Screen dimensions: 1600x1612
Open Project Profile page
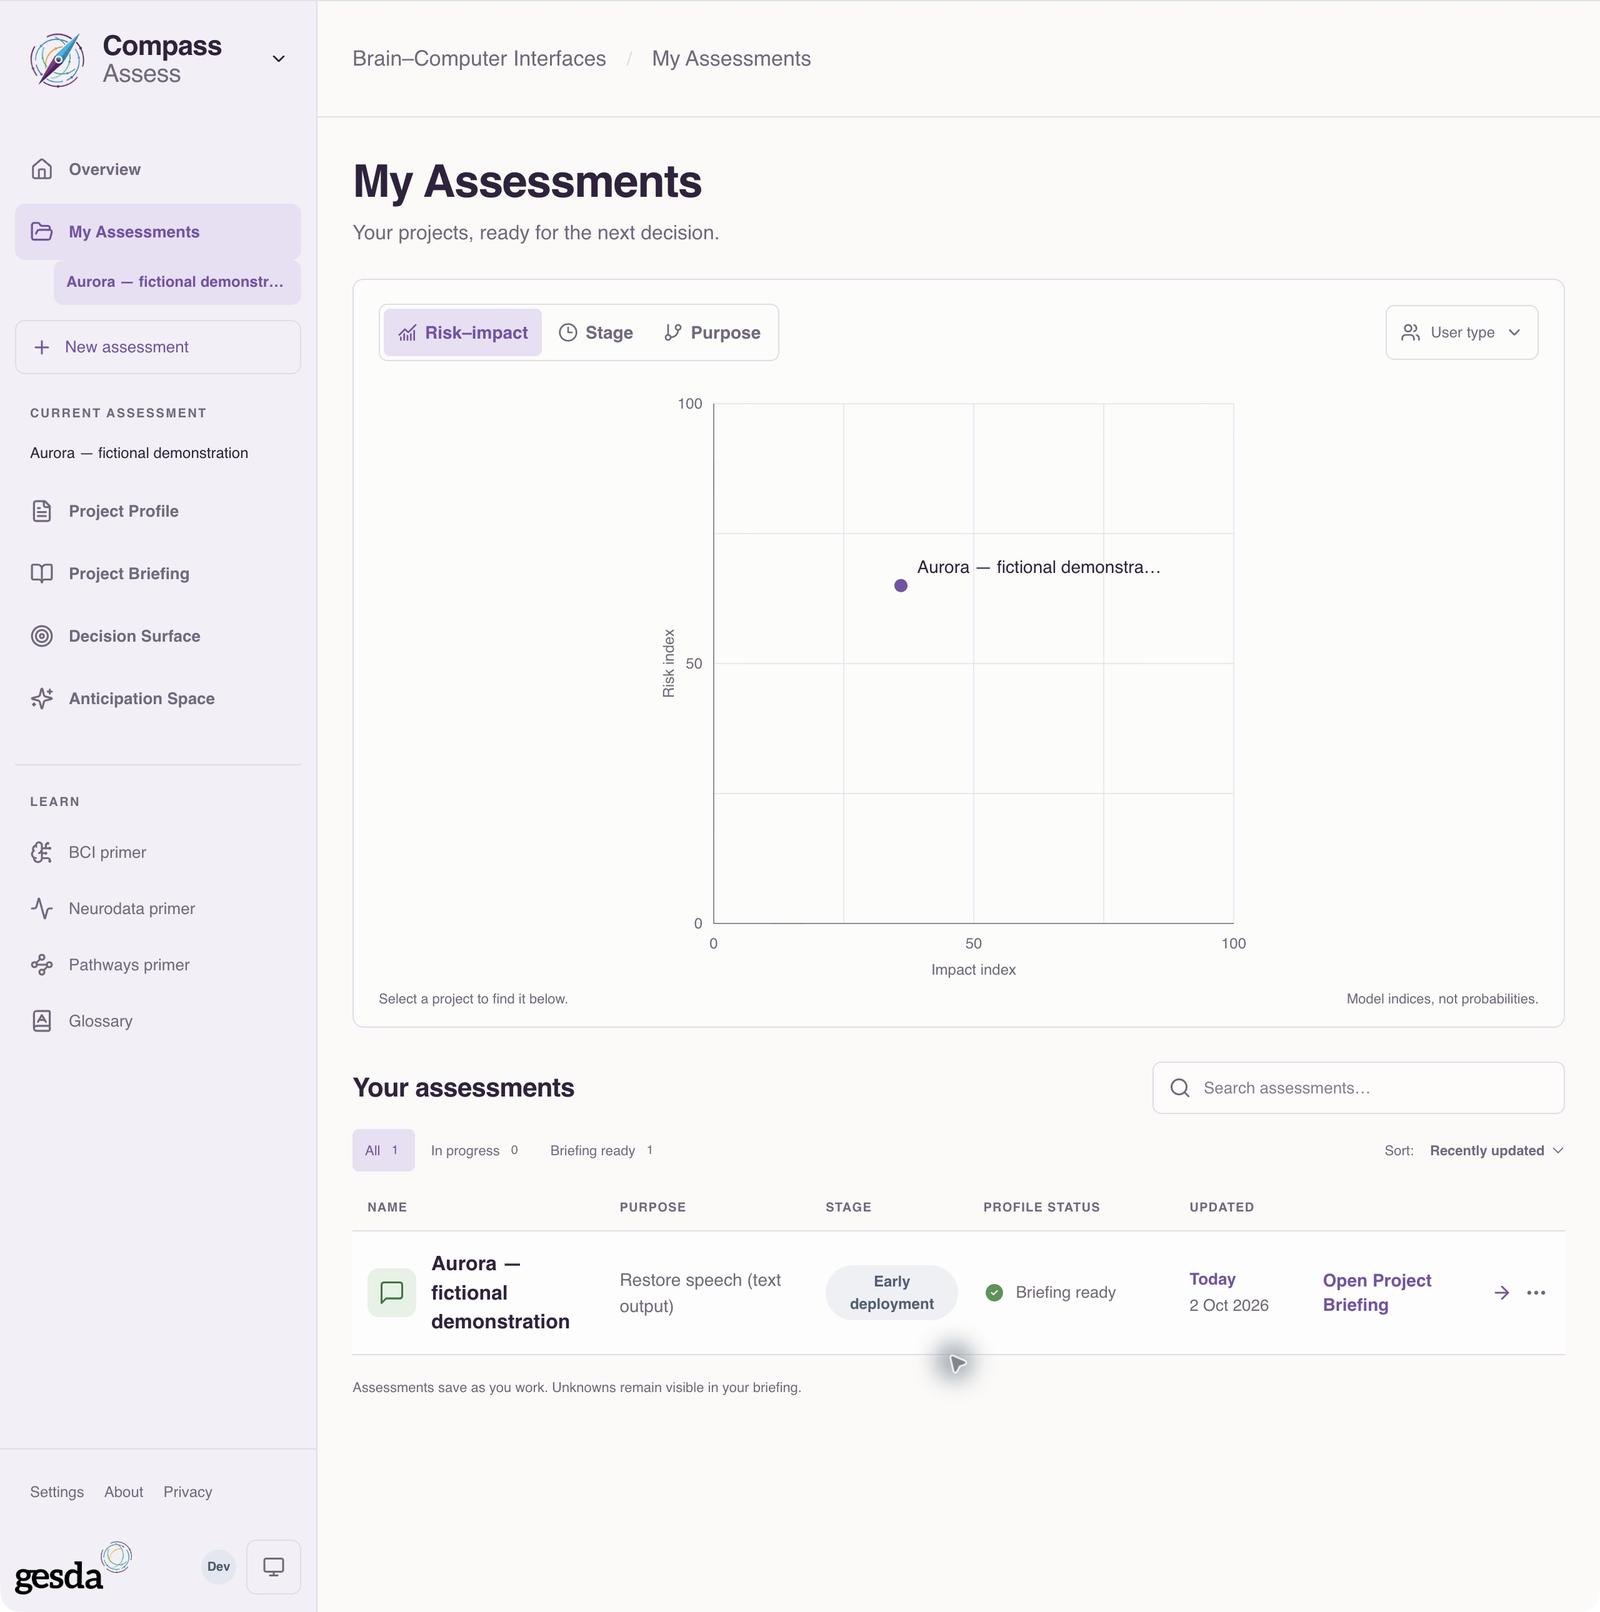(x=158, y=511)
